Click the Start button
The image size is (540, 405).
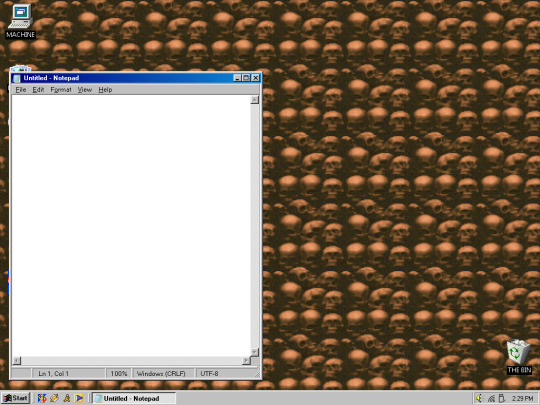(x=16, y=398)
